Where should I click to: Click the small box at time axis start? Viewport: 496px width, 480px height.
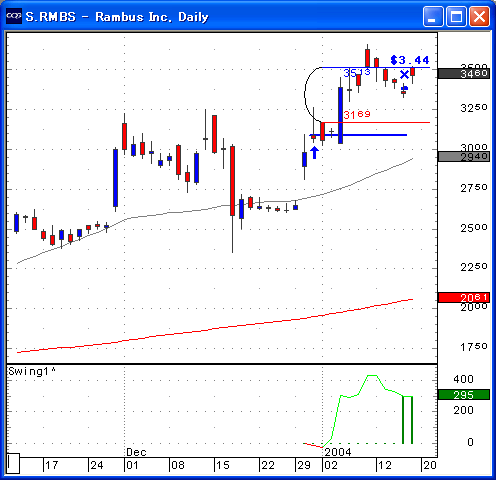[13, 463]
